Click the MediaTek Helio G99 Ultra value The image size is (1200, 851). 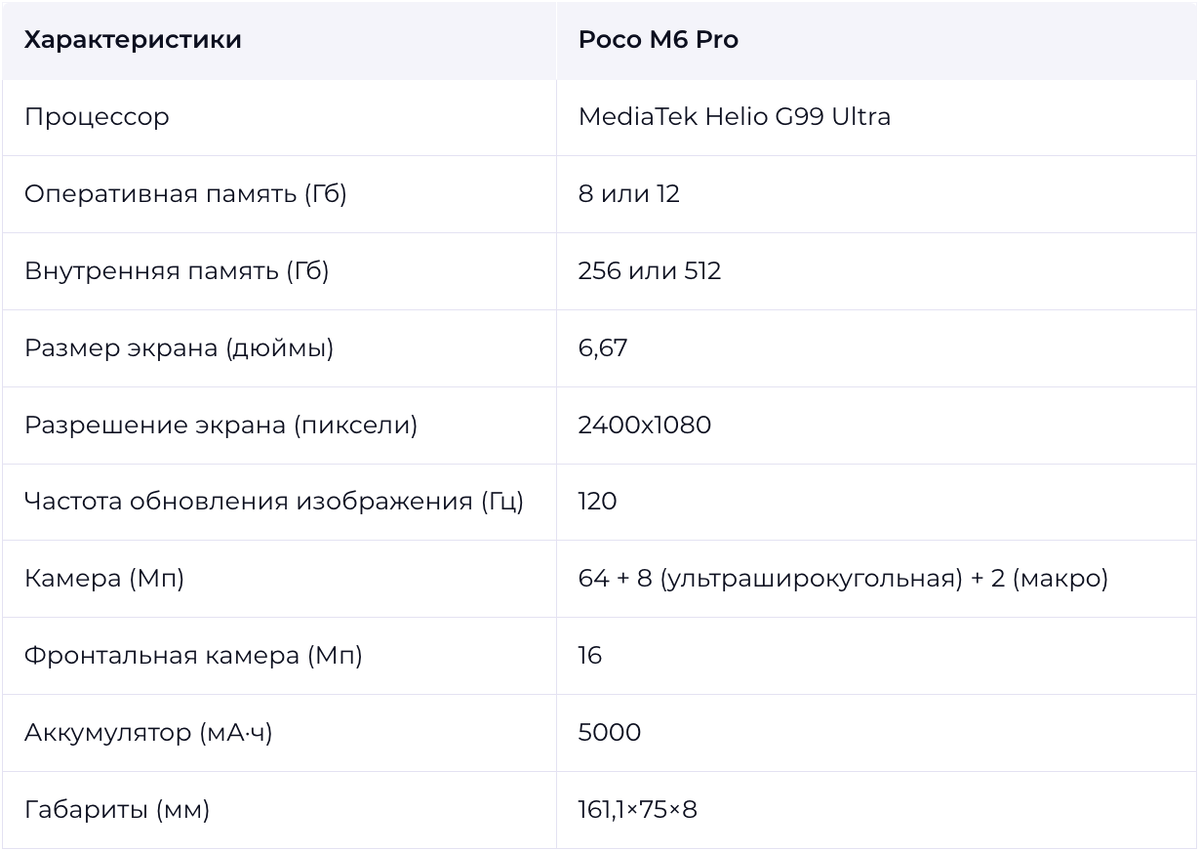pyautogui.click(x=734, y=117)
